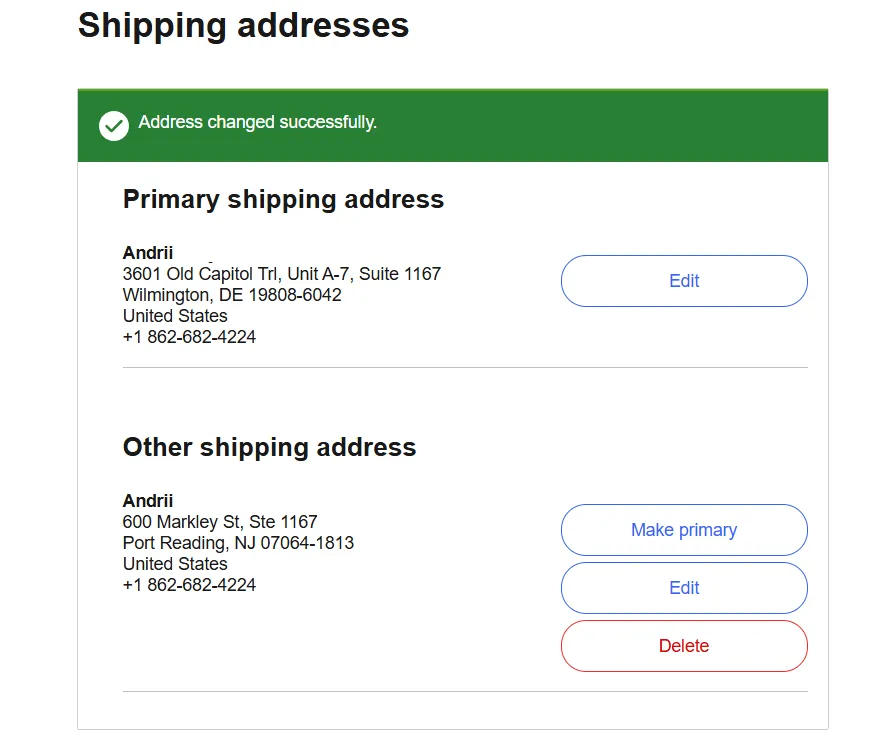
Task: Click the "Primary shipping address" heading
Action: coord(283,199)
